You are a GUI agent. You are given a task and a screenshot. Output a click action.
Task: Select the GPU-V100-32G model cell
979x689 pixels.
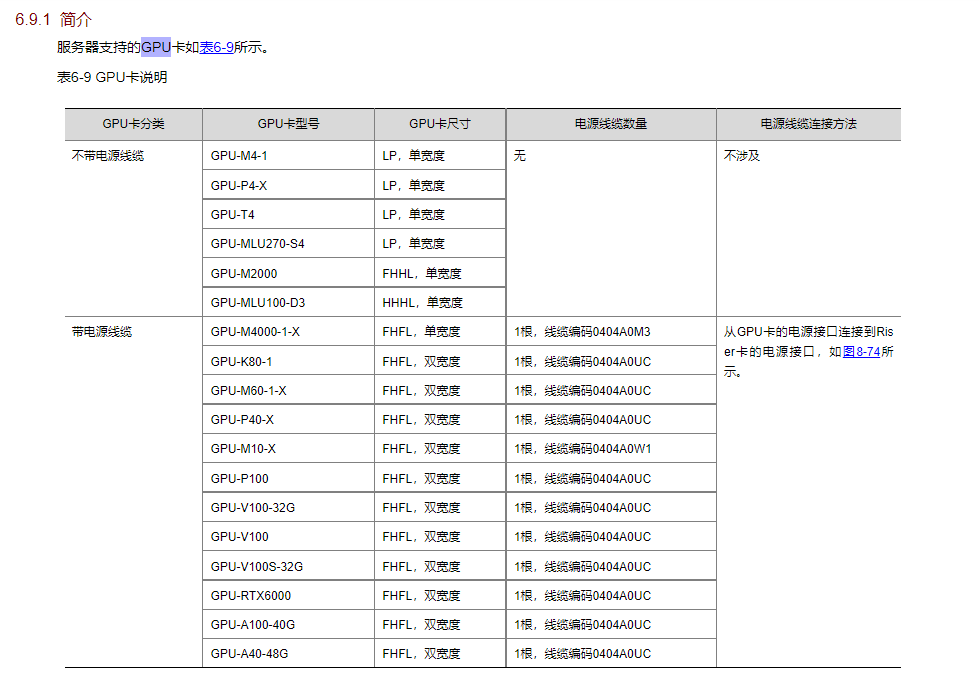288,507
